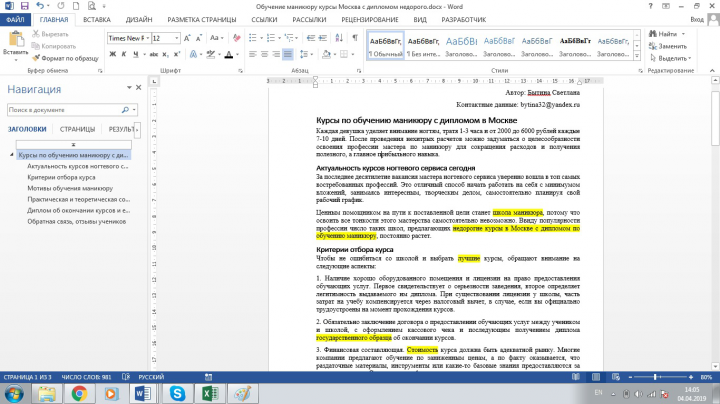Center the paragraph text
The height and width of the screenshot is (404, 720).
point(264,54)
